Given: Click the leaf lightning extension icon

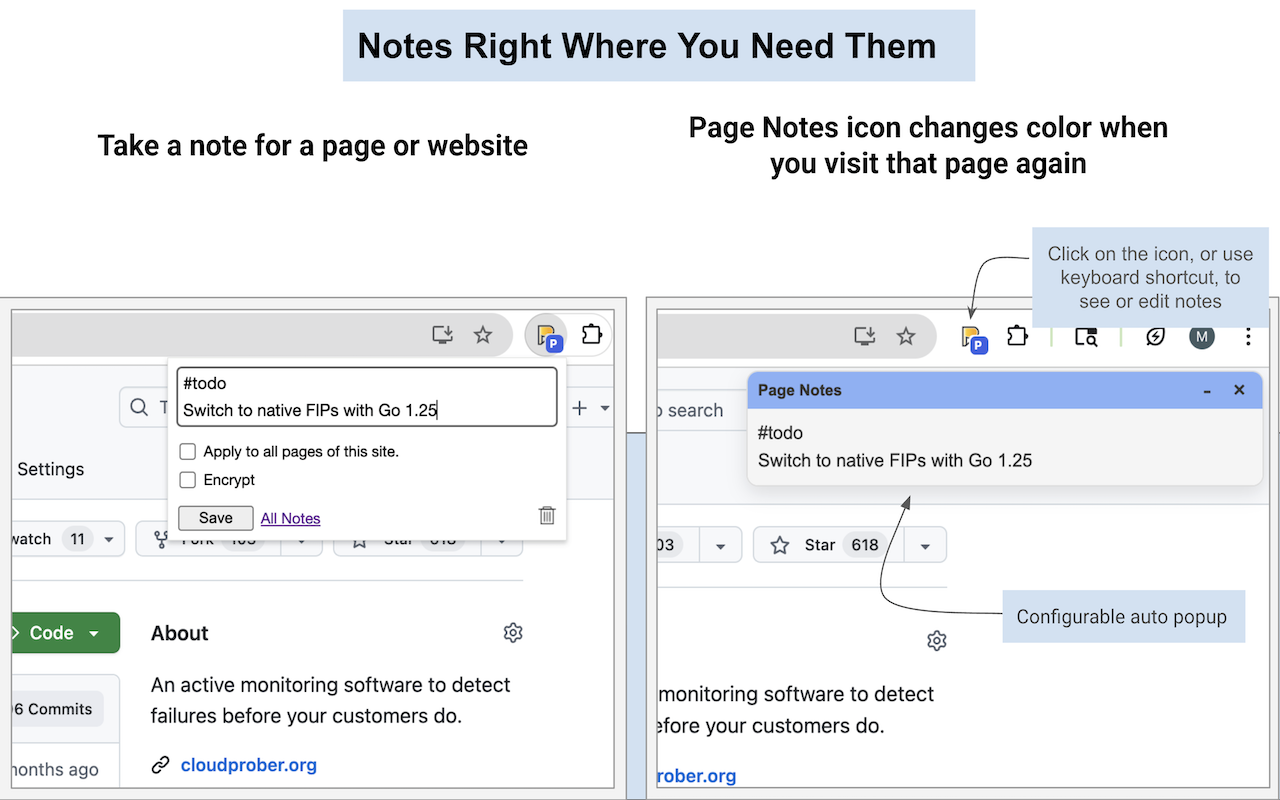Looking at the screenshot, I should pyautogui.click(x=1155, y=337).
